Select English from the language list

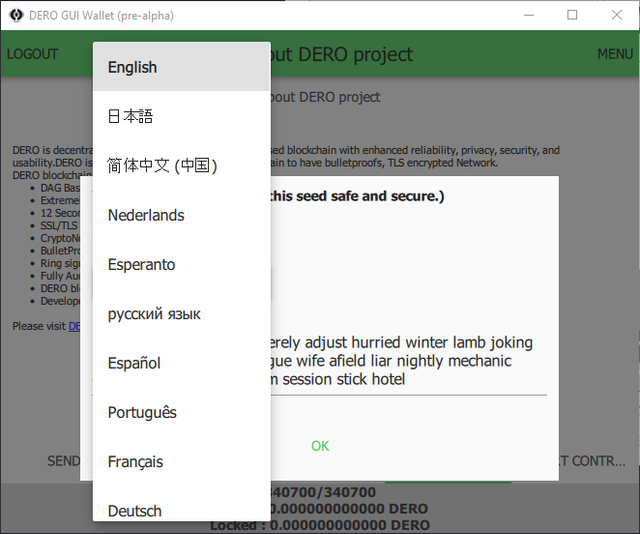point(182,67)
